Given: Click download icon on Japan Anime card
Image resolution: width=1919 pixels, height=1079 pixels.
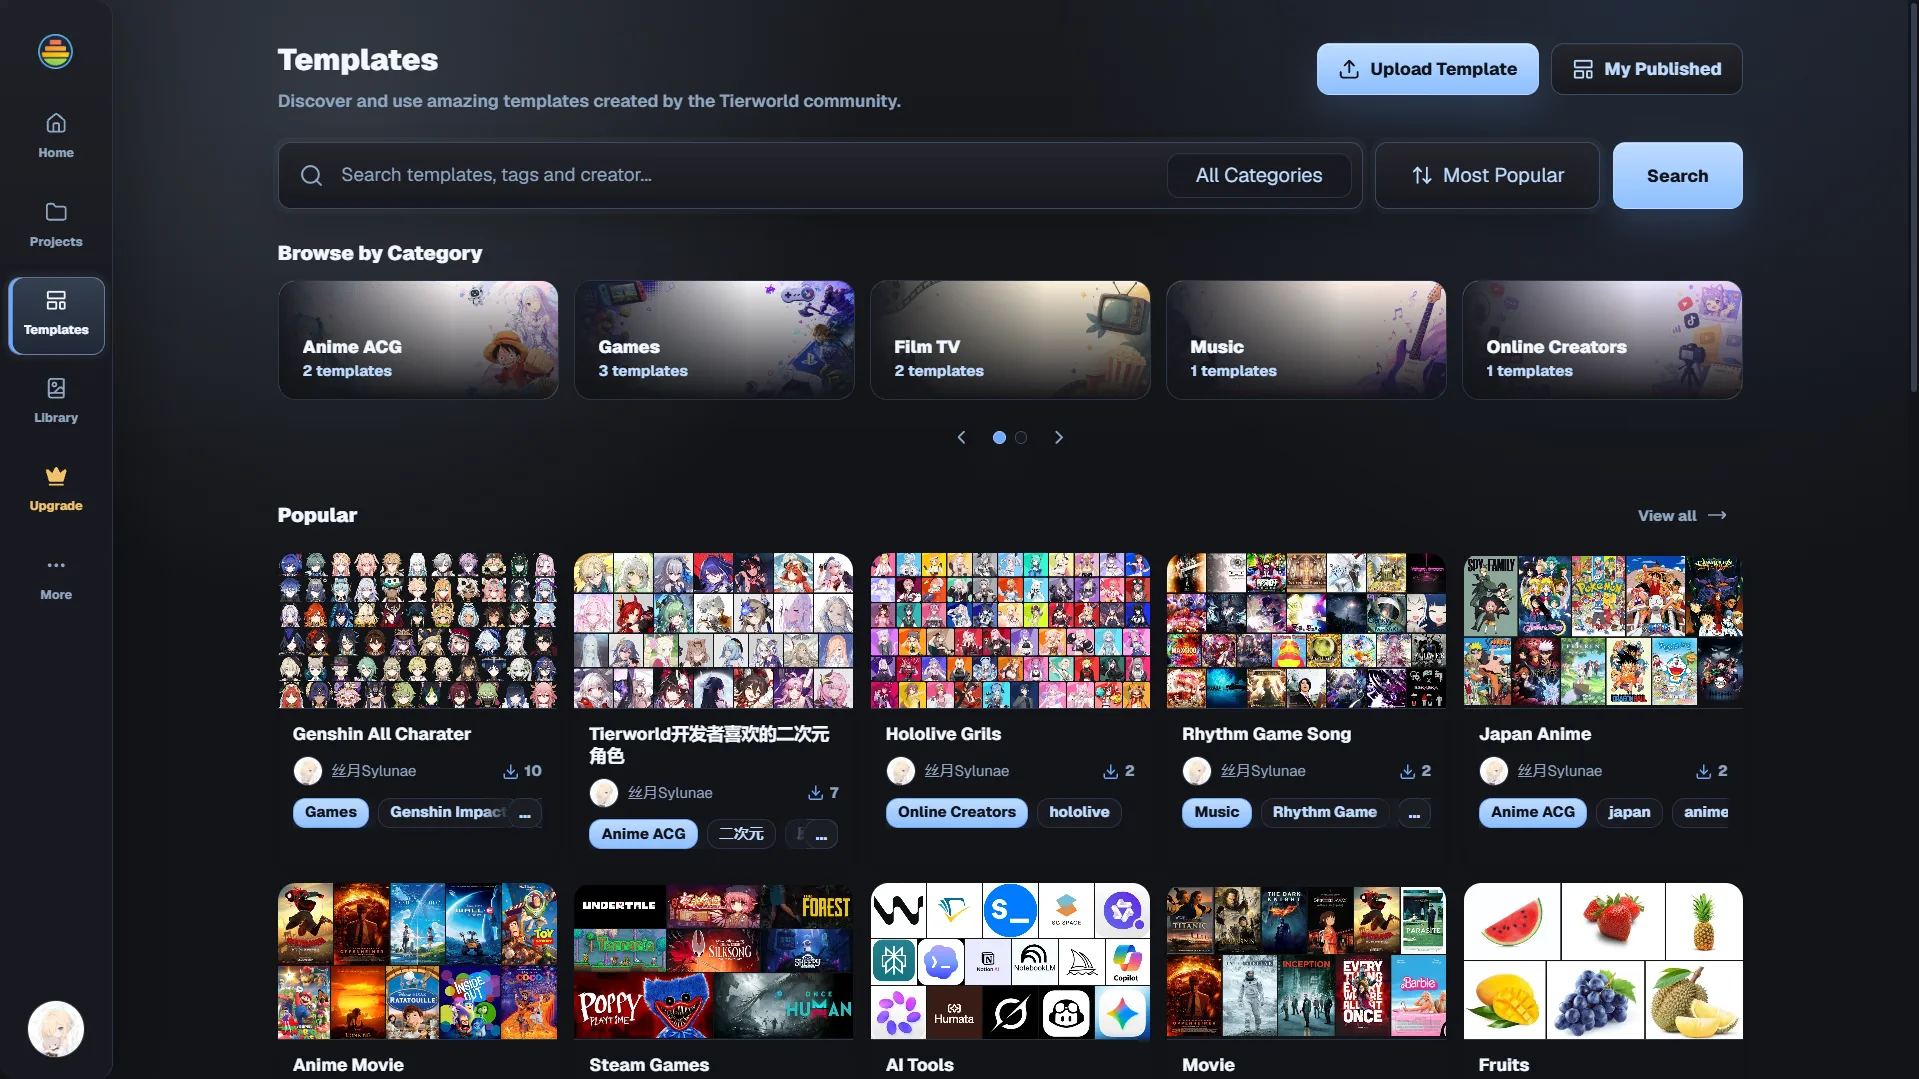Looking at the screenshot, I should click(1703, 771).
